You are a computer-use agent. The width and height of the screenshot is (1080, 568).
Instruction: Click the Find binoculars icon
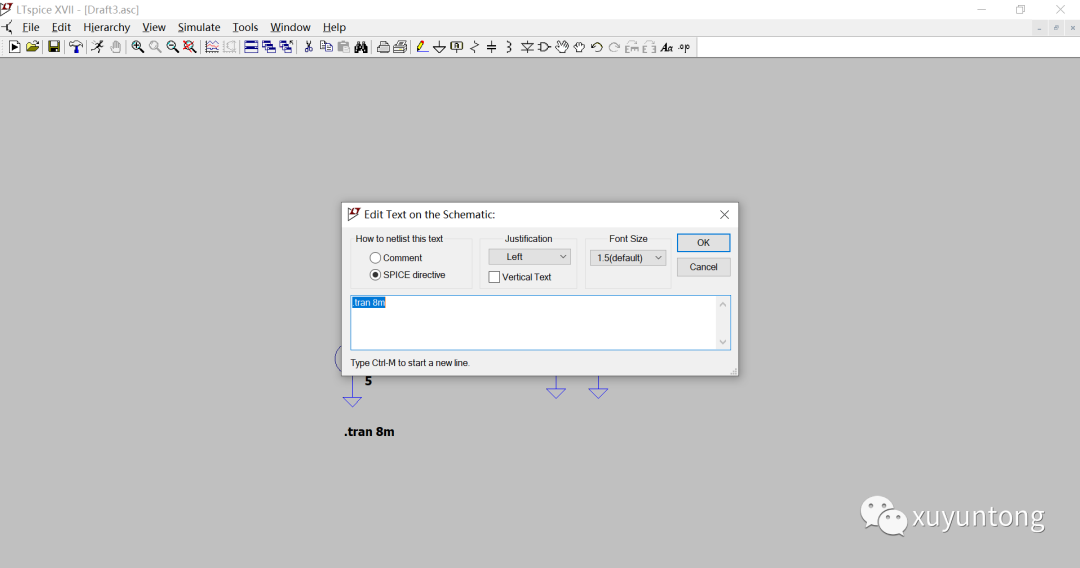361,47
